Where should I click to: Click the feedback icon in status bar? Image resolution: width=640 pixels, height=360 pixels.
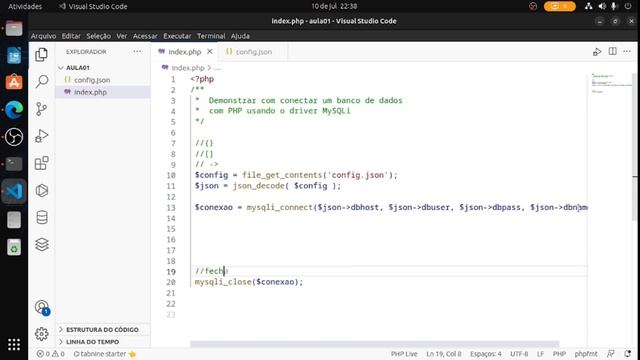click(611, 354)
